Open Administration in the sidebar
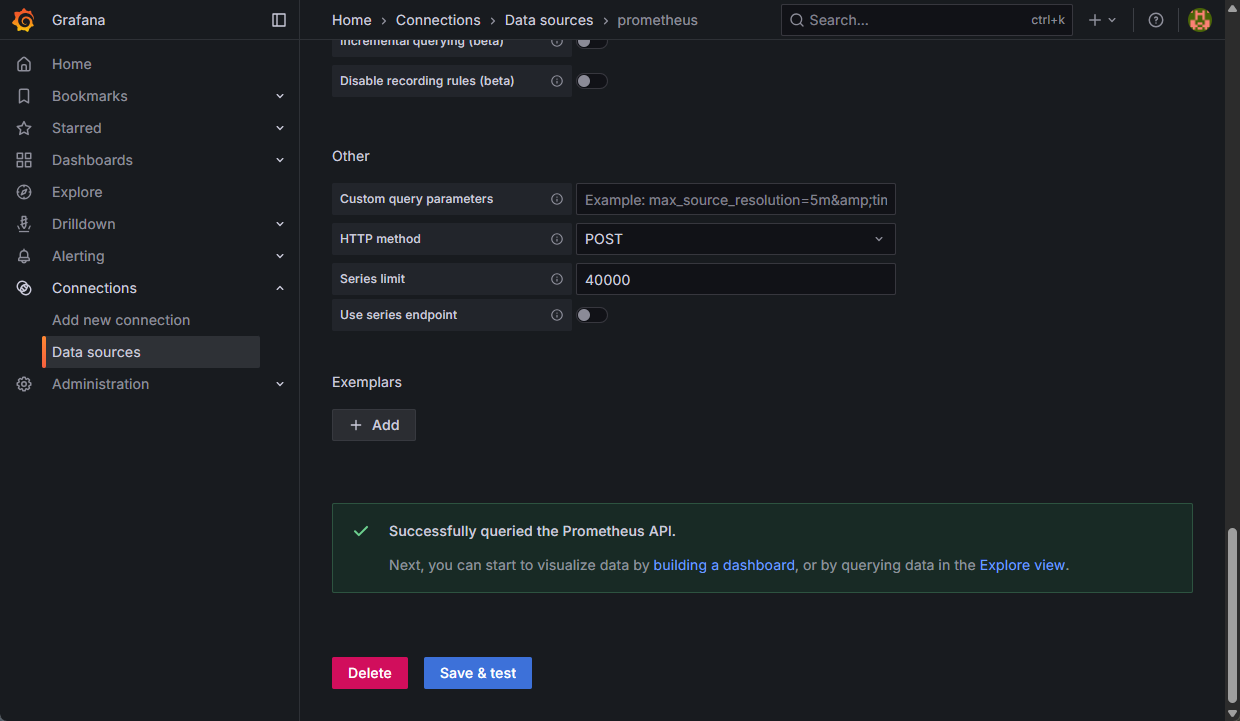 [x=100, y=384]
